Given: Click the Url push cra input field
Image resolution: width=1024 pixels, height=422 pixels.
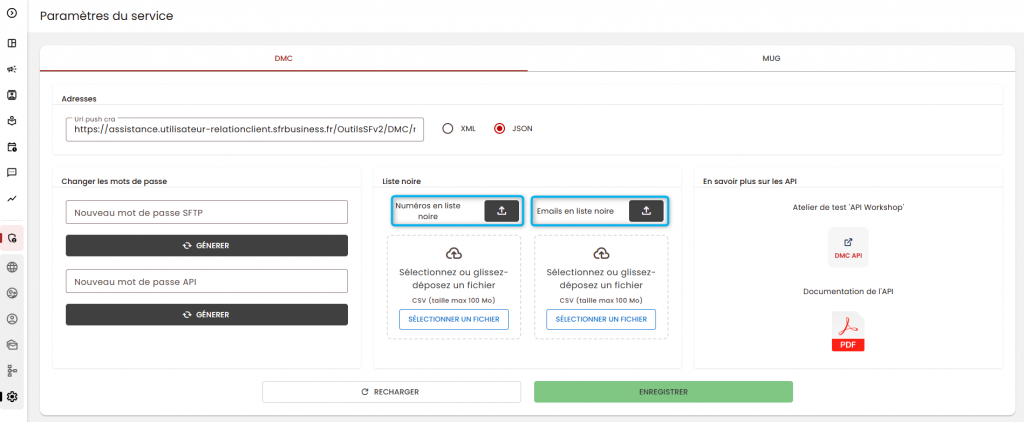Looking at the screenshot, I should [x=245, y=129].
